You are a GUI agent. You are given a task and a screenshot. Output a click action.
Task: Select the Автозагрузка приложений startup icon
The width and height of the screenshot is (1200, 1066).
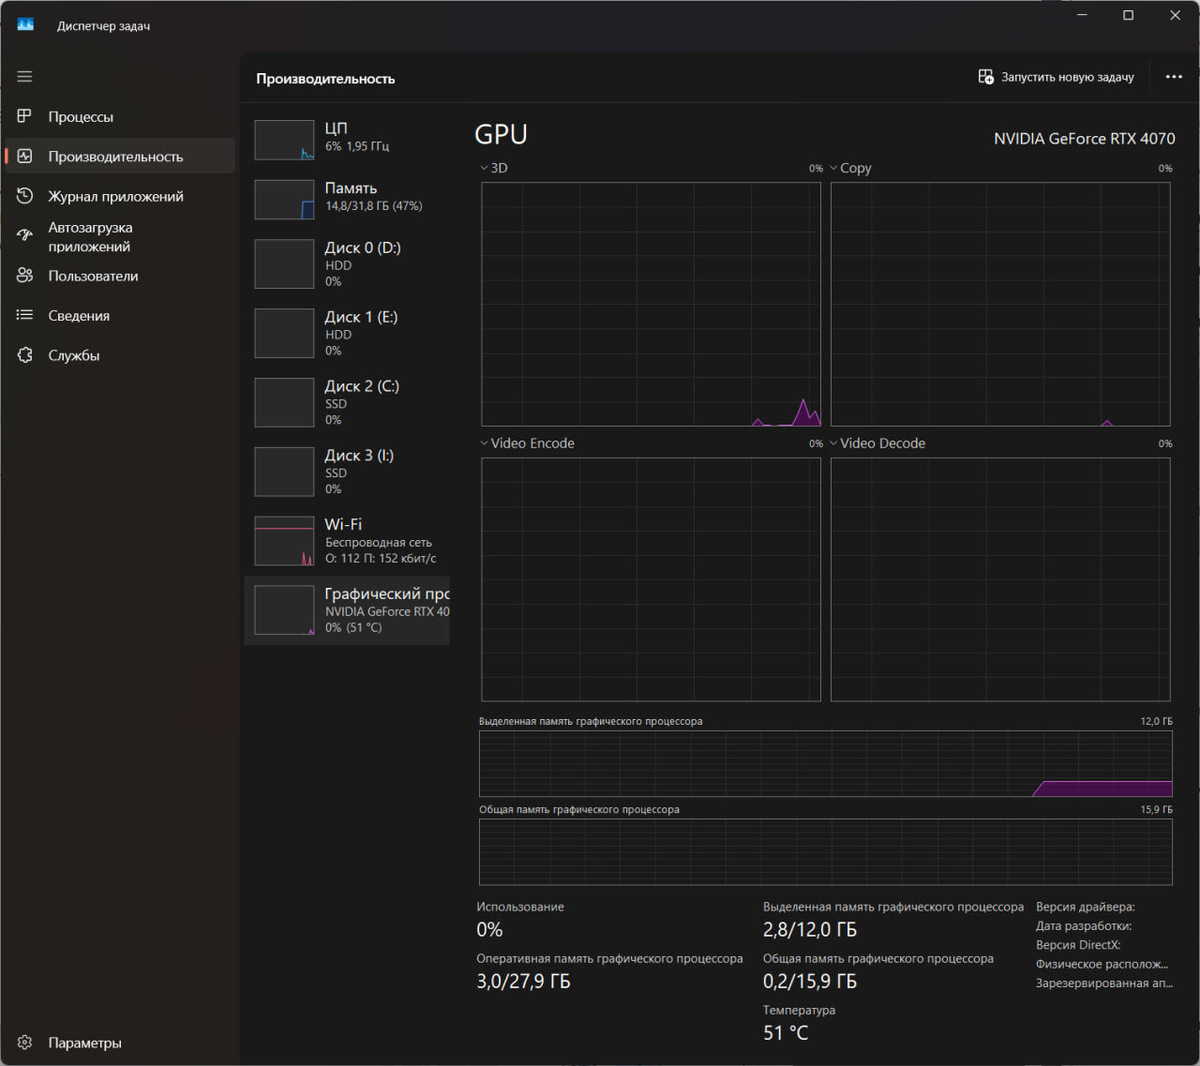(x=25, y=236)
